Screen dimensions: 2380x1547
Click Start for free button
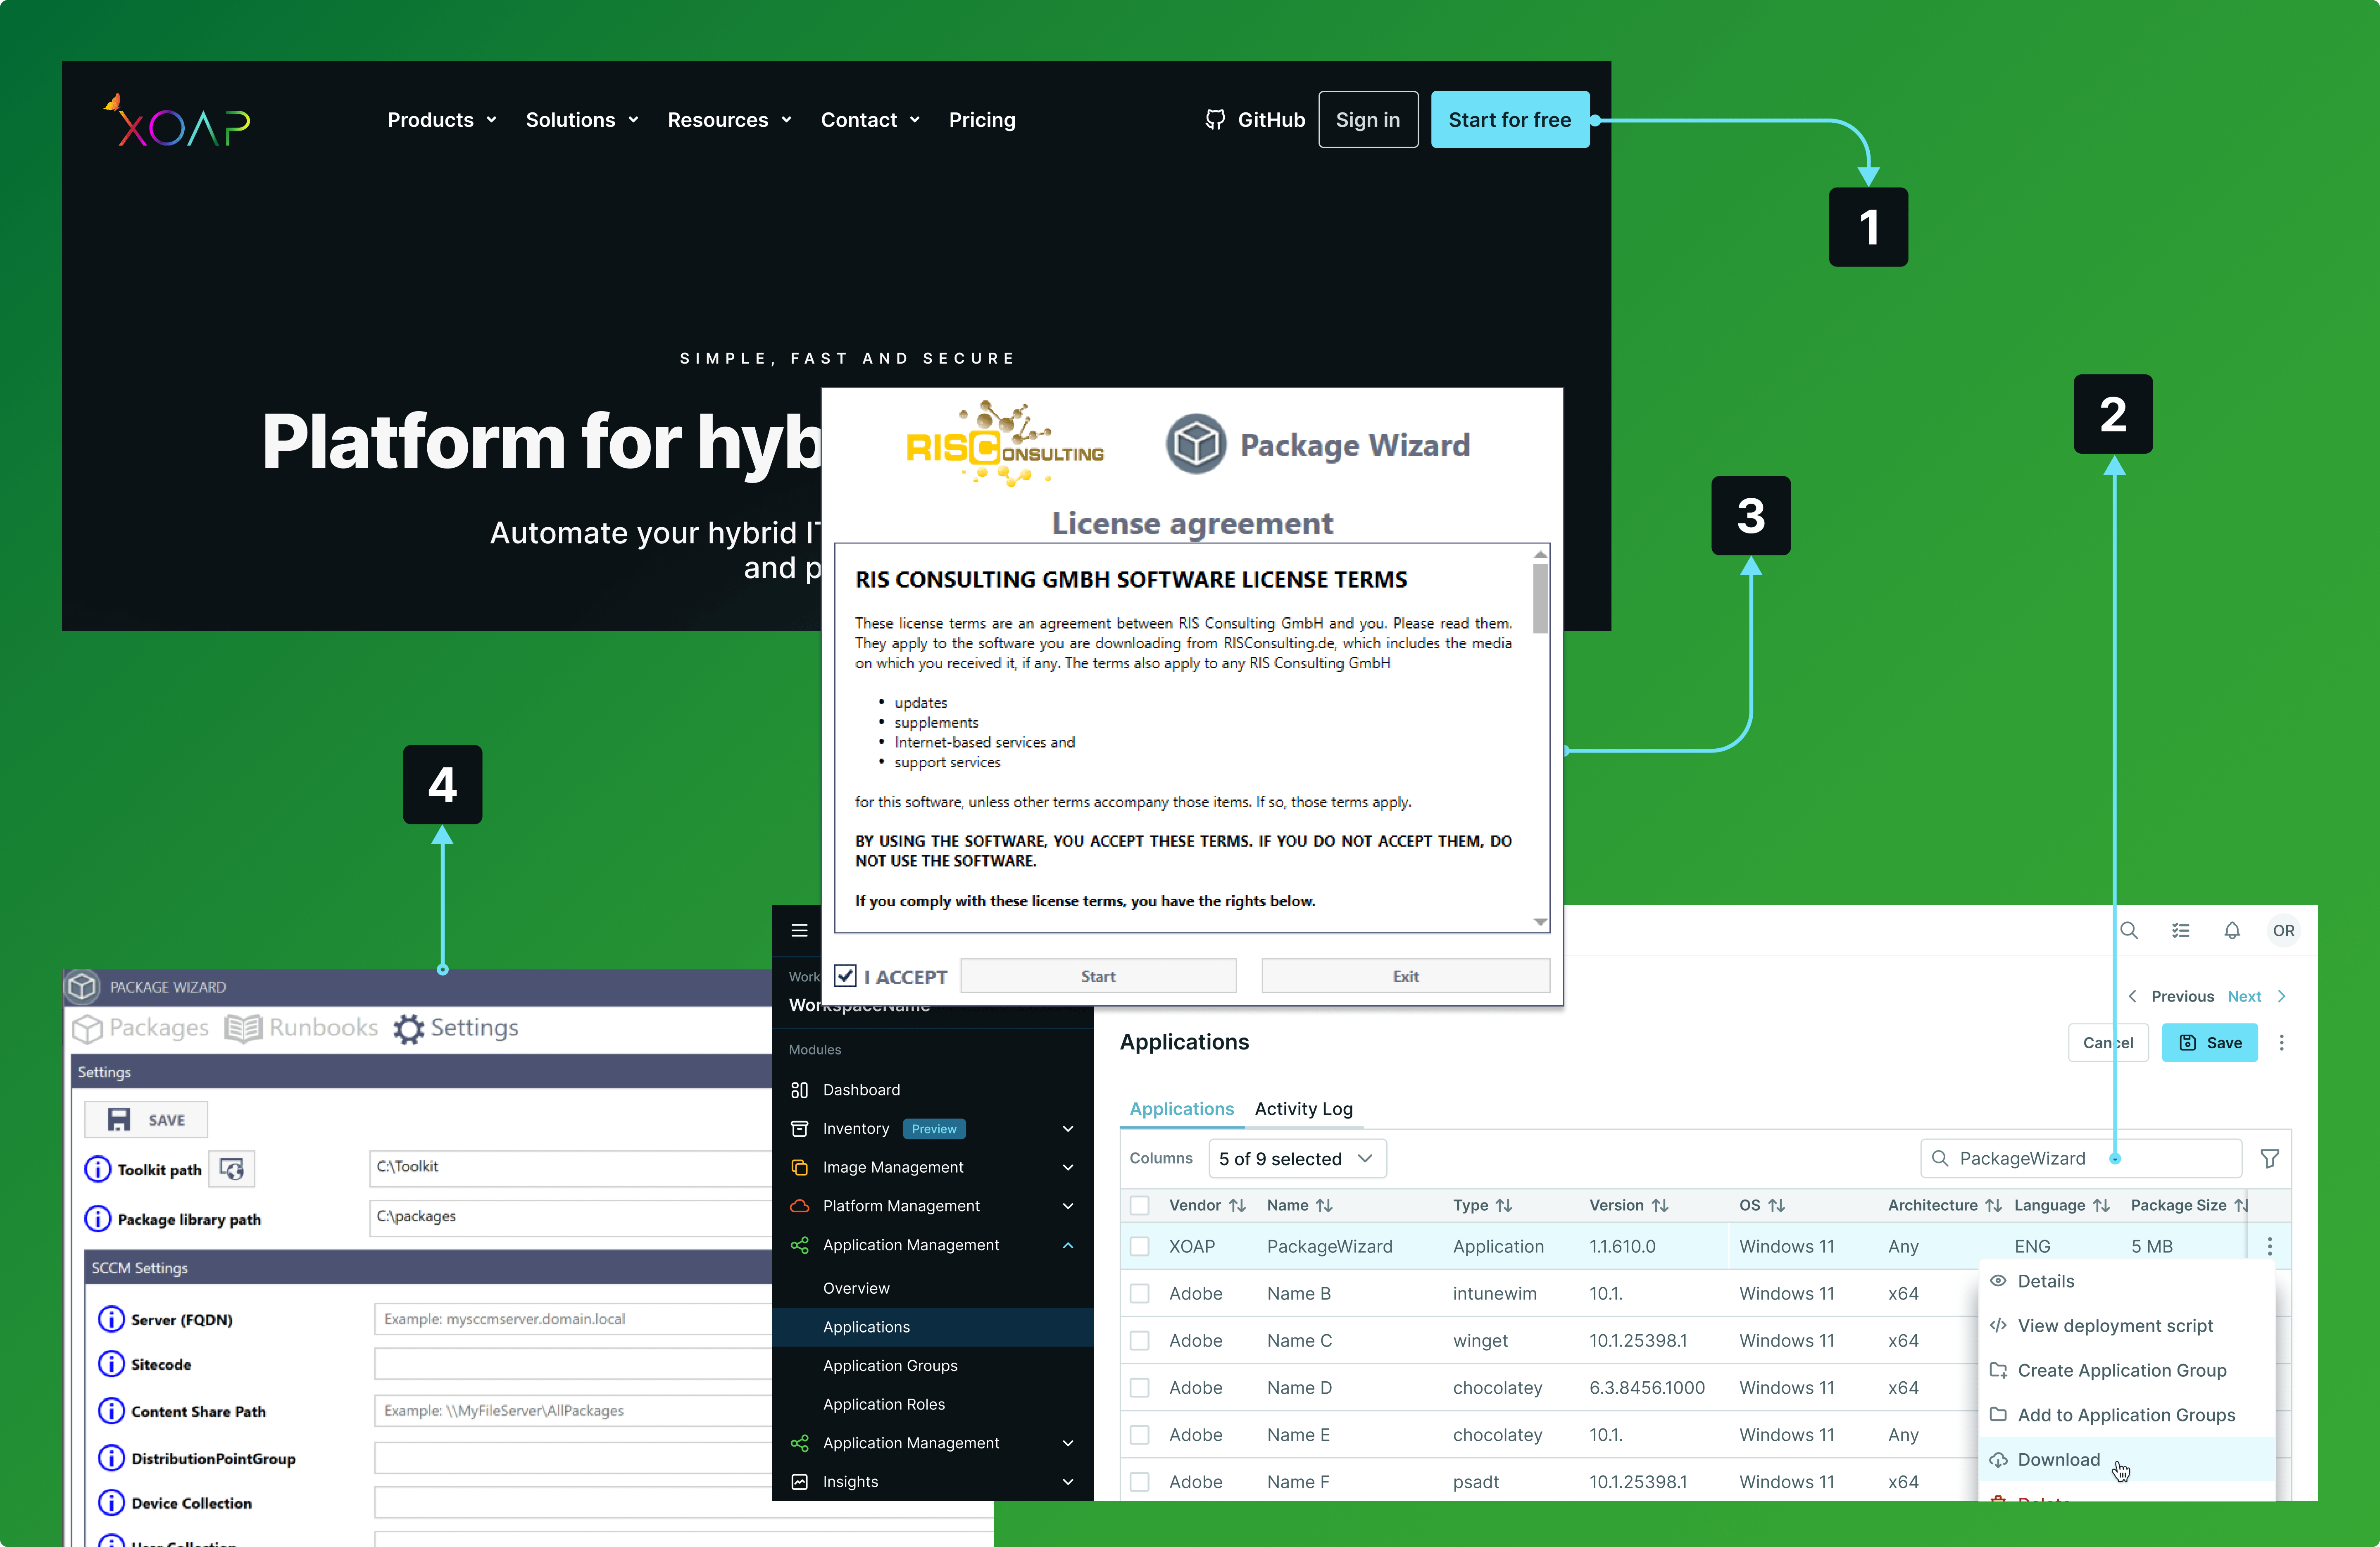click(1509, 120)
